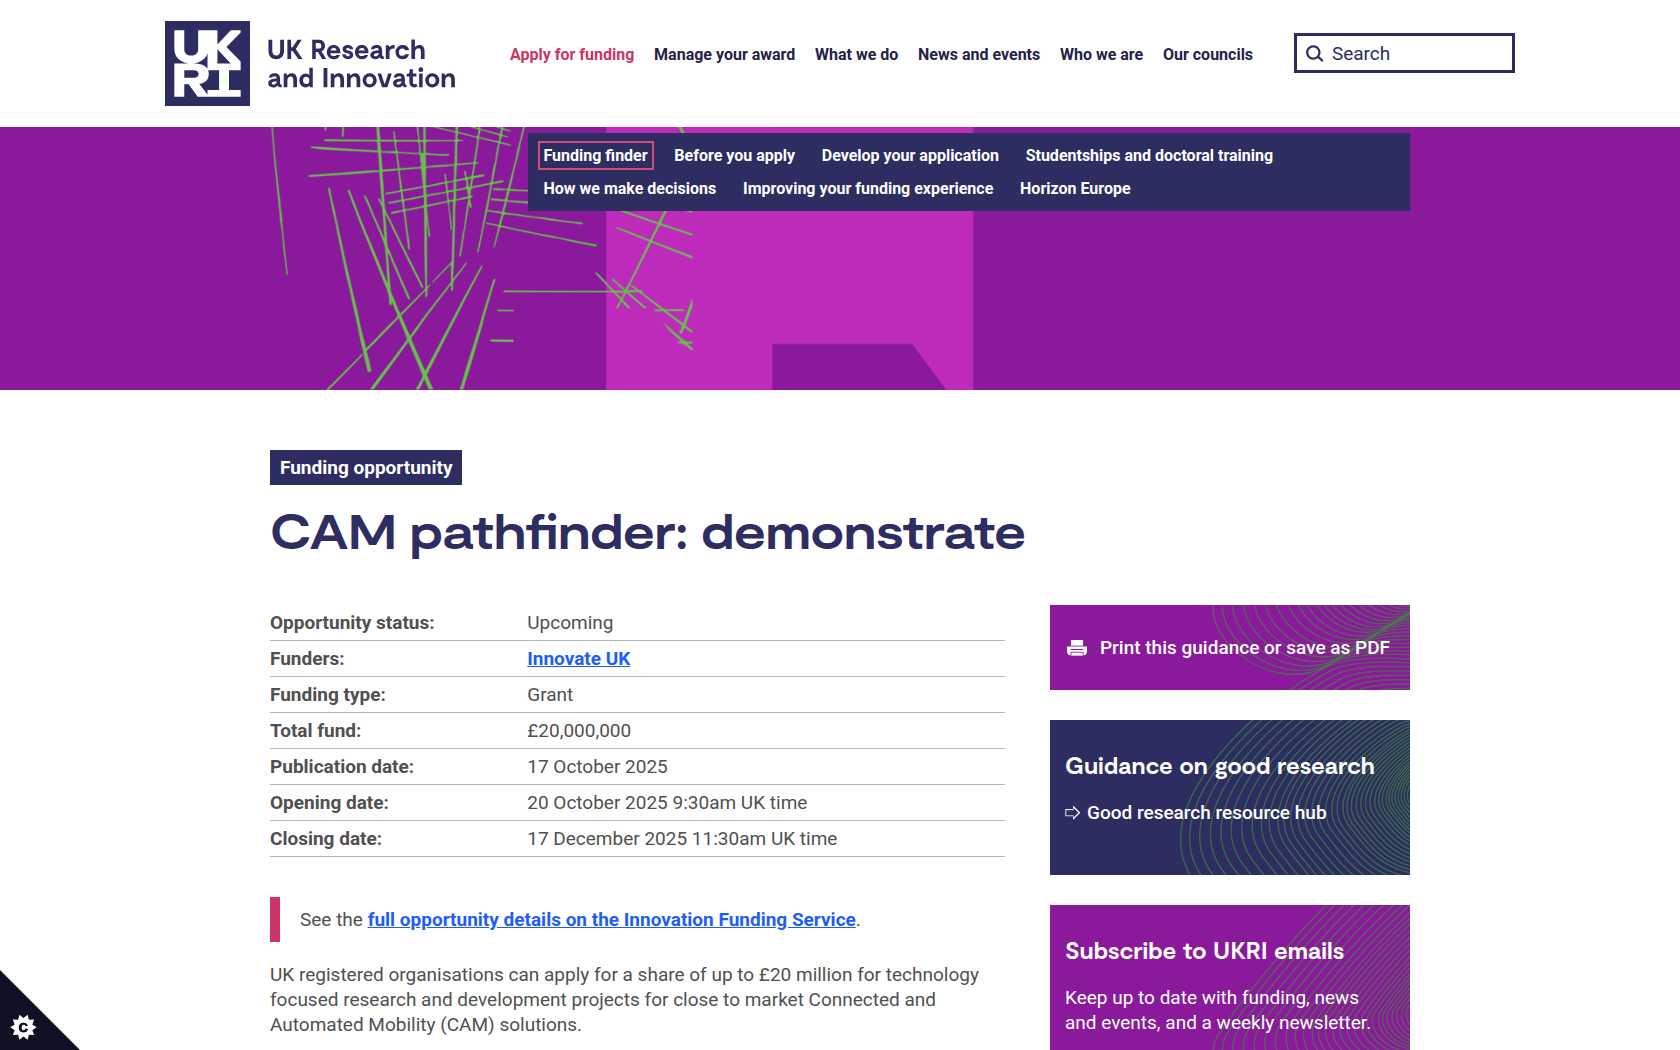Go to Funding finder tab

coord(596,155)
